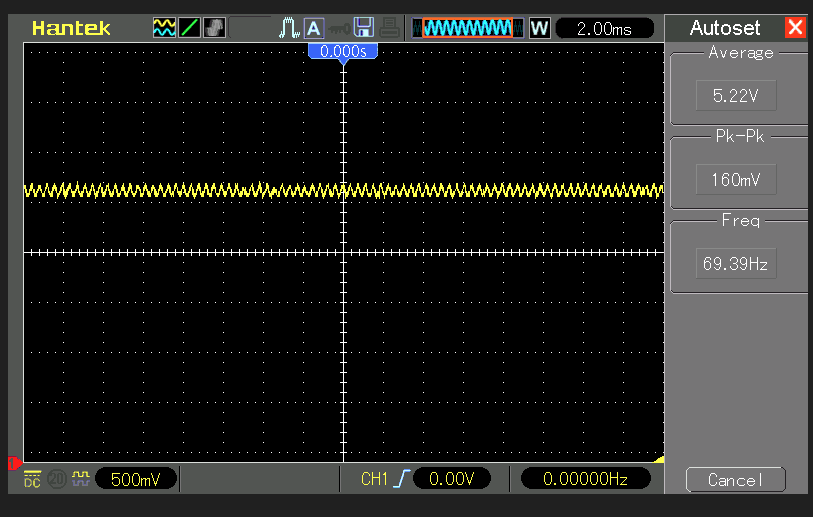Screen dimensions: 813x517
Task: Toggle the auto trigger 'A' icon
Action: (x=314, y=28)
